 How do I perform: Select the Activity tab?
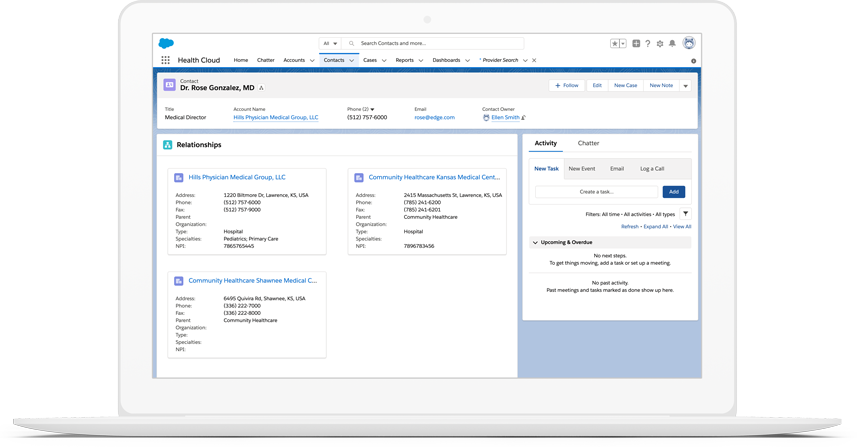point(545,143)
